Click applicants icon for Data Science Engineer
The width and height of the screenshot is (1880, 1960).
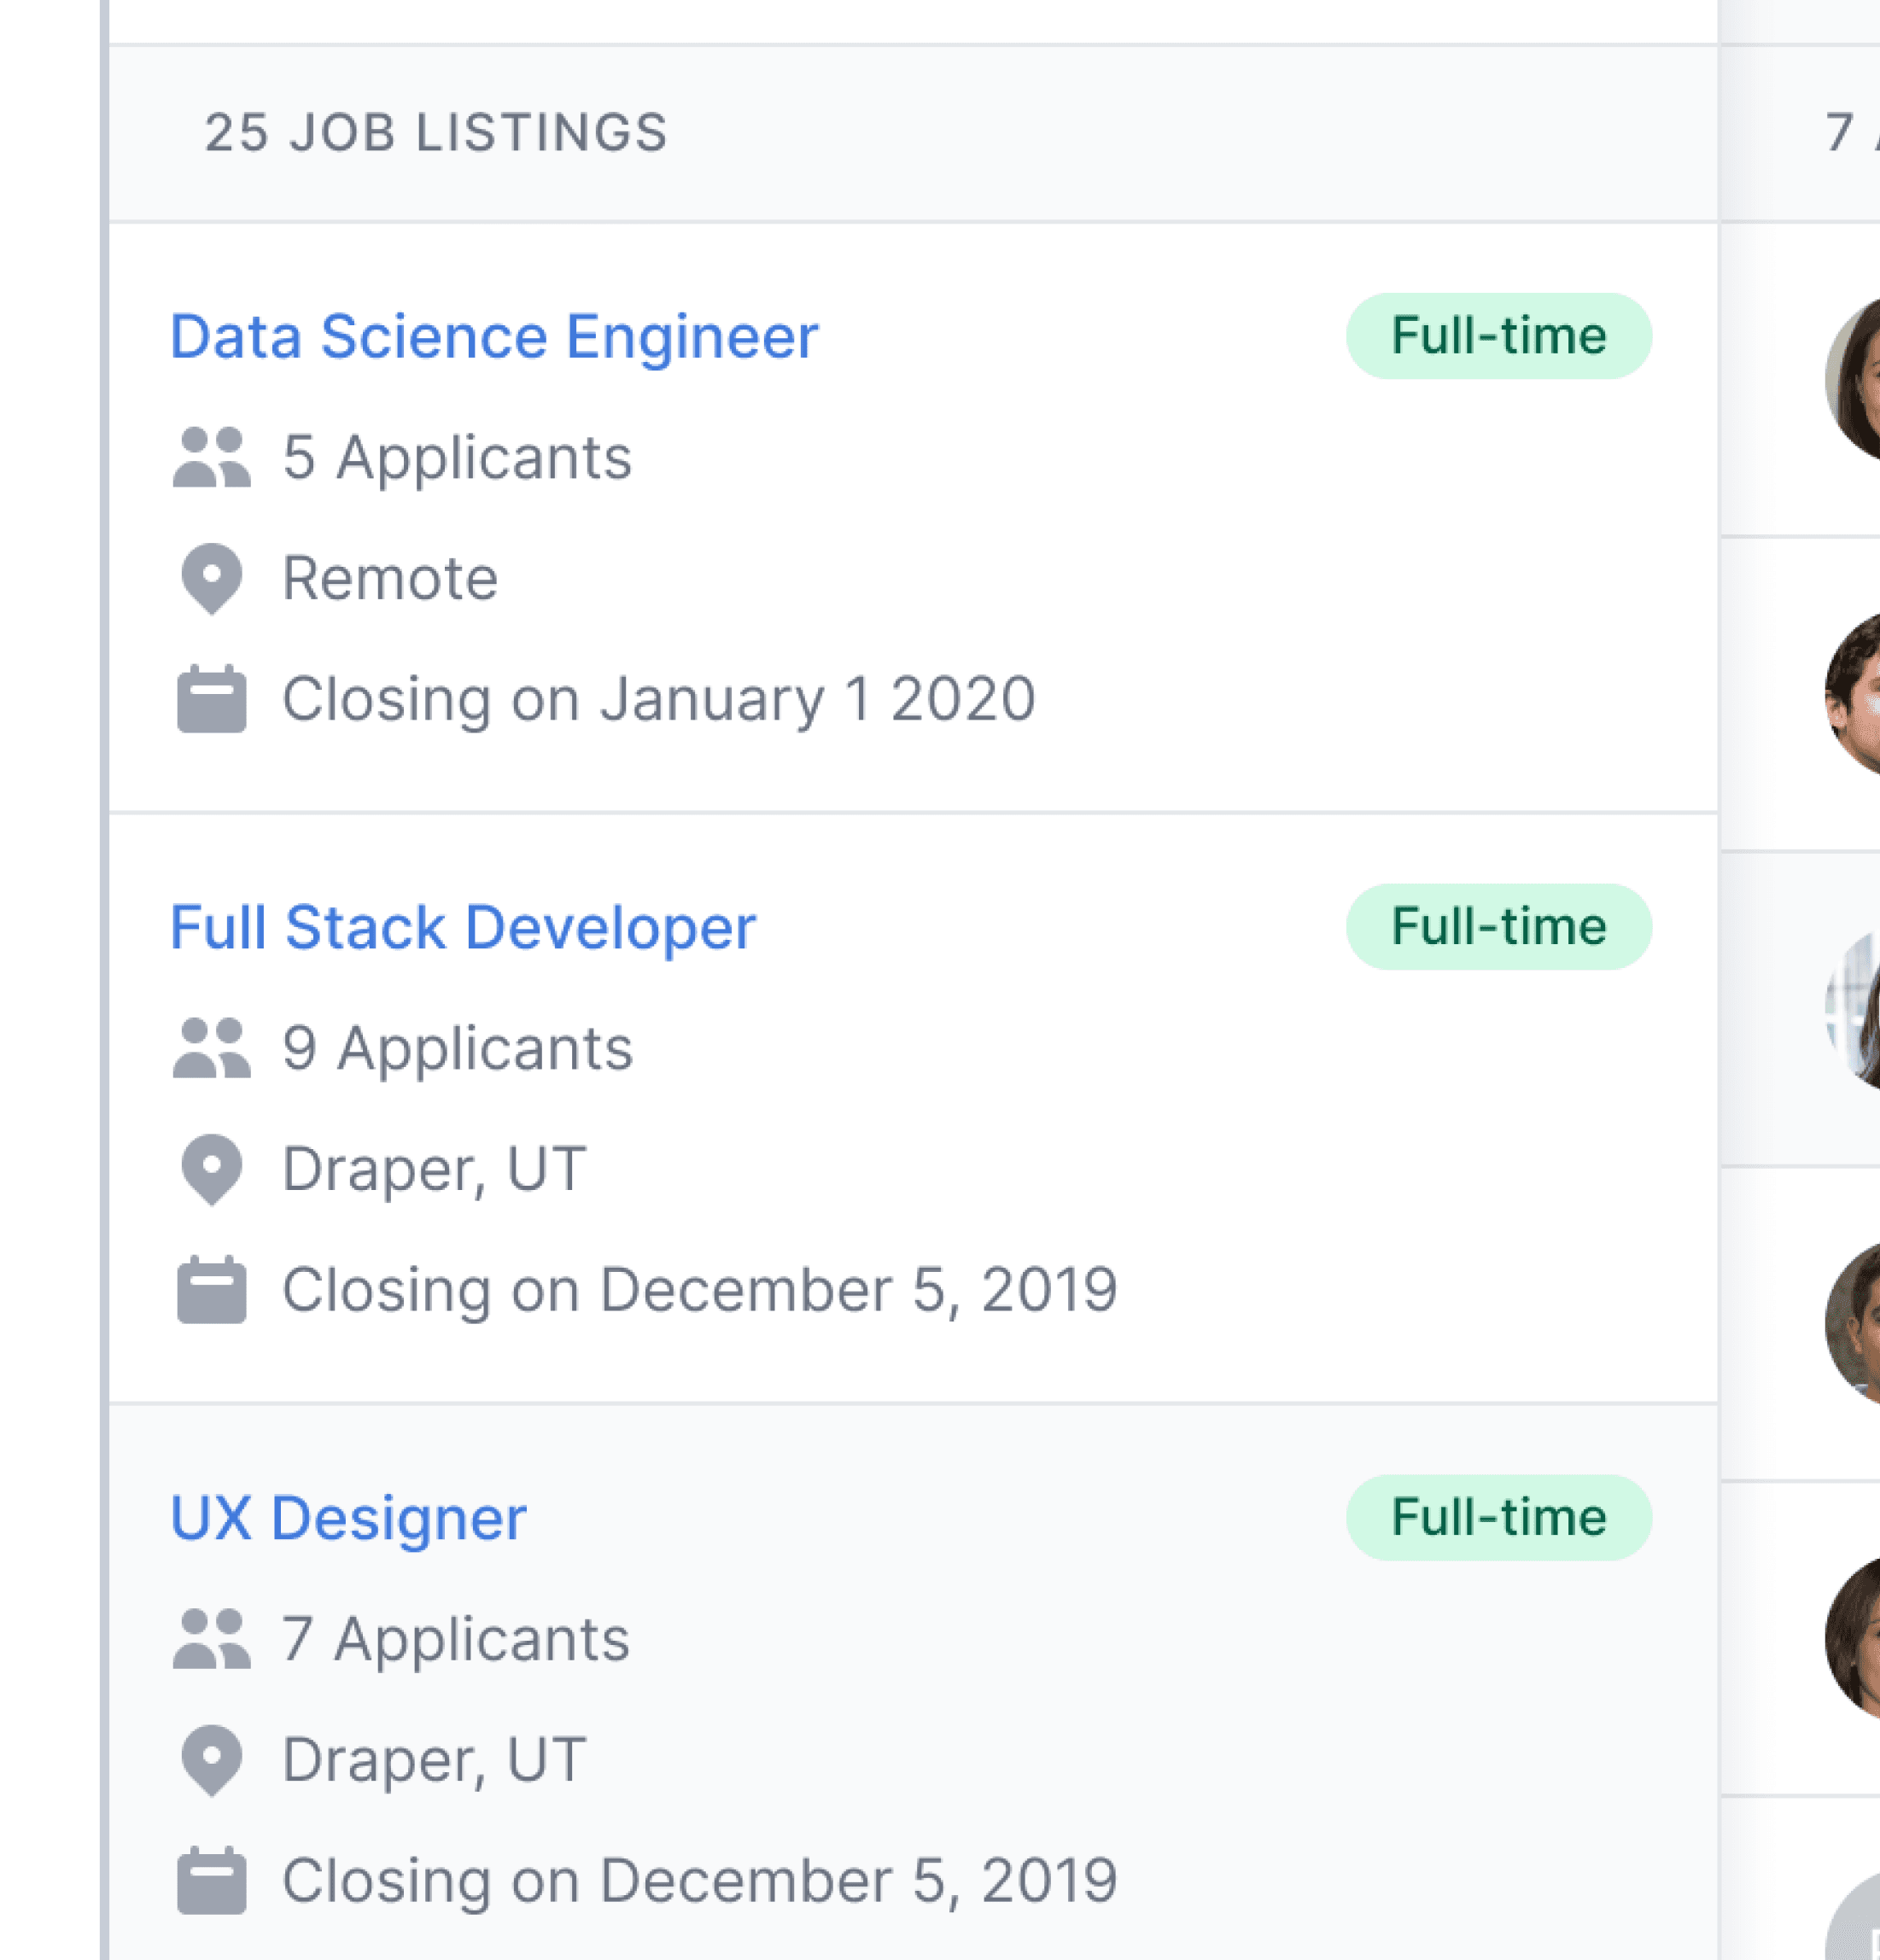[211, 458]
